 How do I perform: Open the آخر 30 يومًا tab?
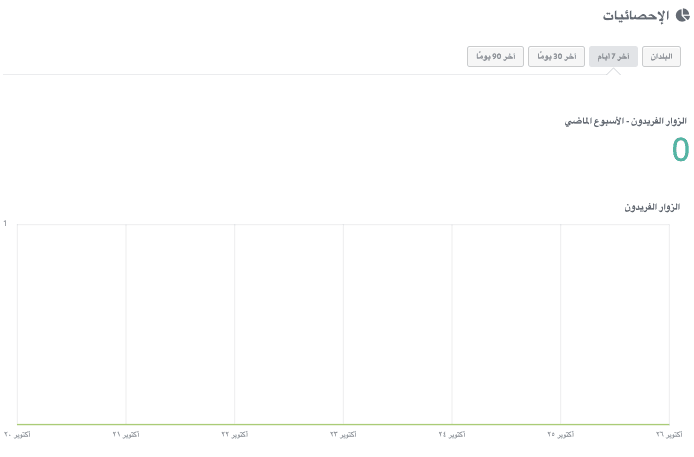[x=554, y=57]
